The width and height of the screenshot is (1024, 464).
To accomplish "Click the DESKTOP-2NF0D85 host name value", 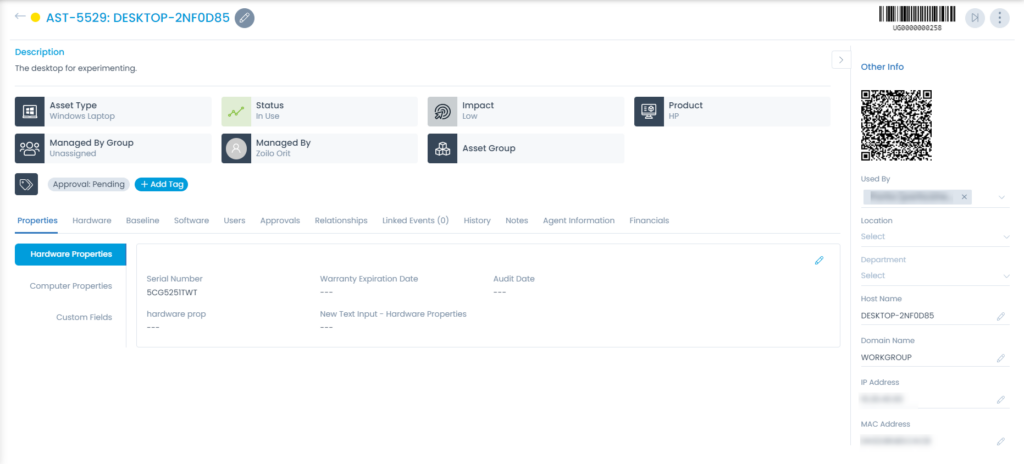I will point(897,316).
